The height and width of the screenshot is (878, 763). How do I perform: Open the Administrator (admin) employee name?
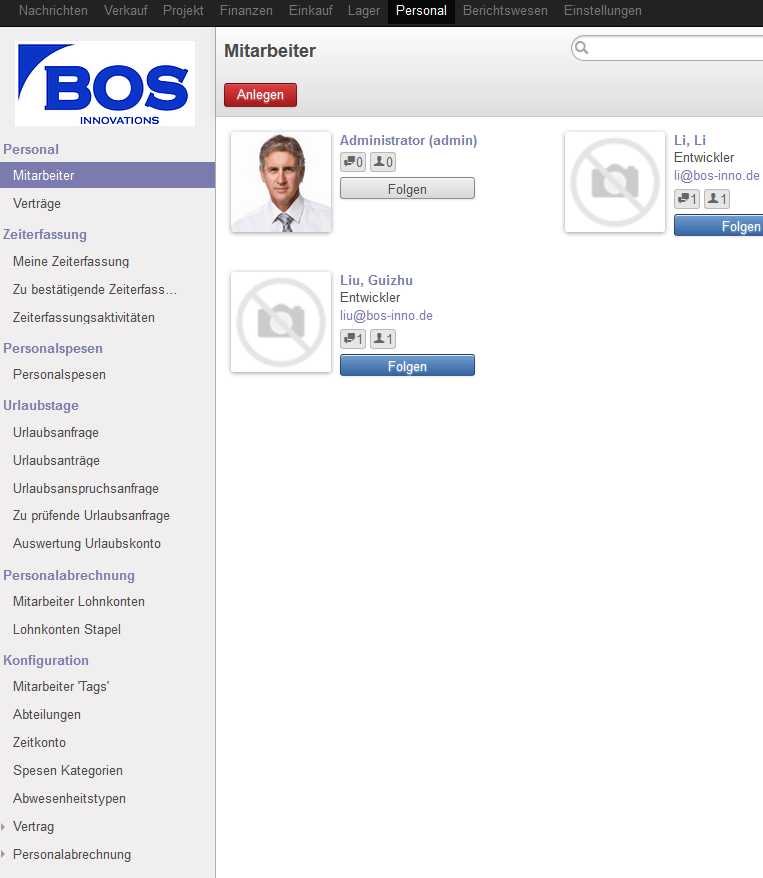pyautogui.click(x=409, y=141)
